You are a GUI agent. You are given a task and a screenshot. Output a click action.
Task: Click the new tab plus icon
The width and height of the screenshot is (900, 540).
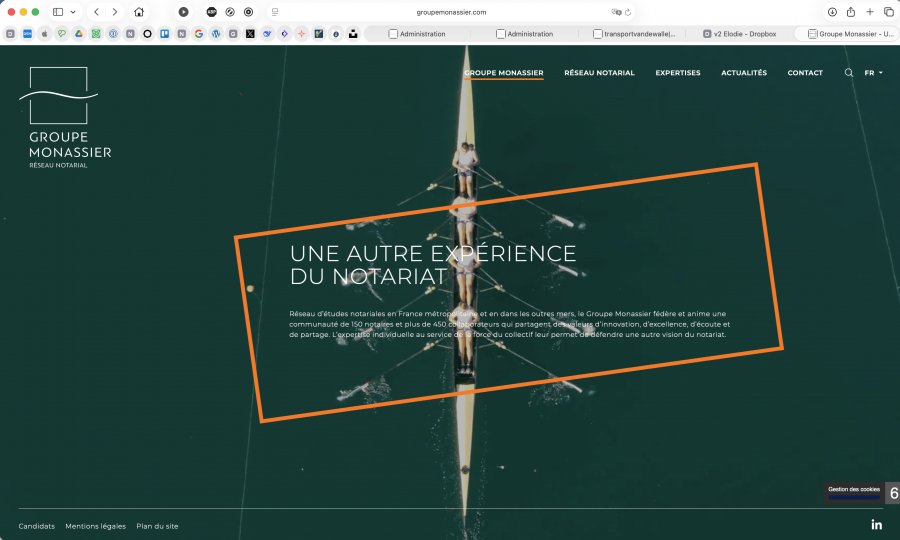[870, 12]
